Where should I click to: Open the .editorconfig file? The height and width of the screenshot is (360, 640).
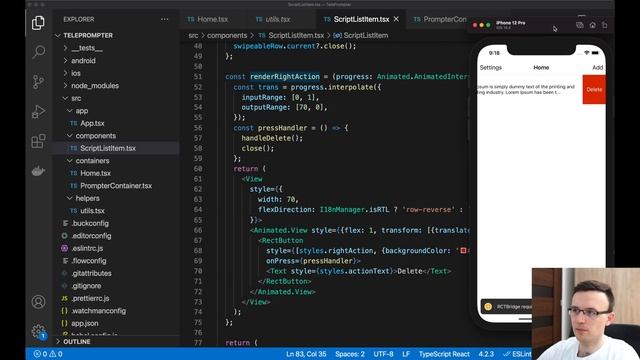point(91,236)
